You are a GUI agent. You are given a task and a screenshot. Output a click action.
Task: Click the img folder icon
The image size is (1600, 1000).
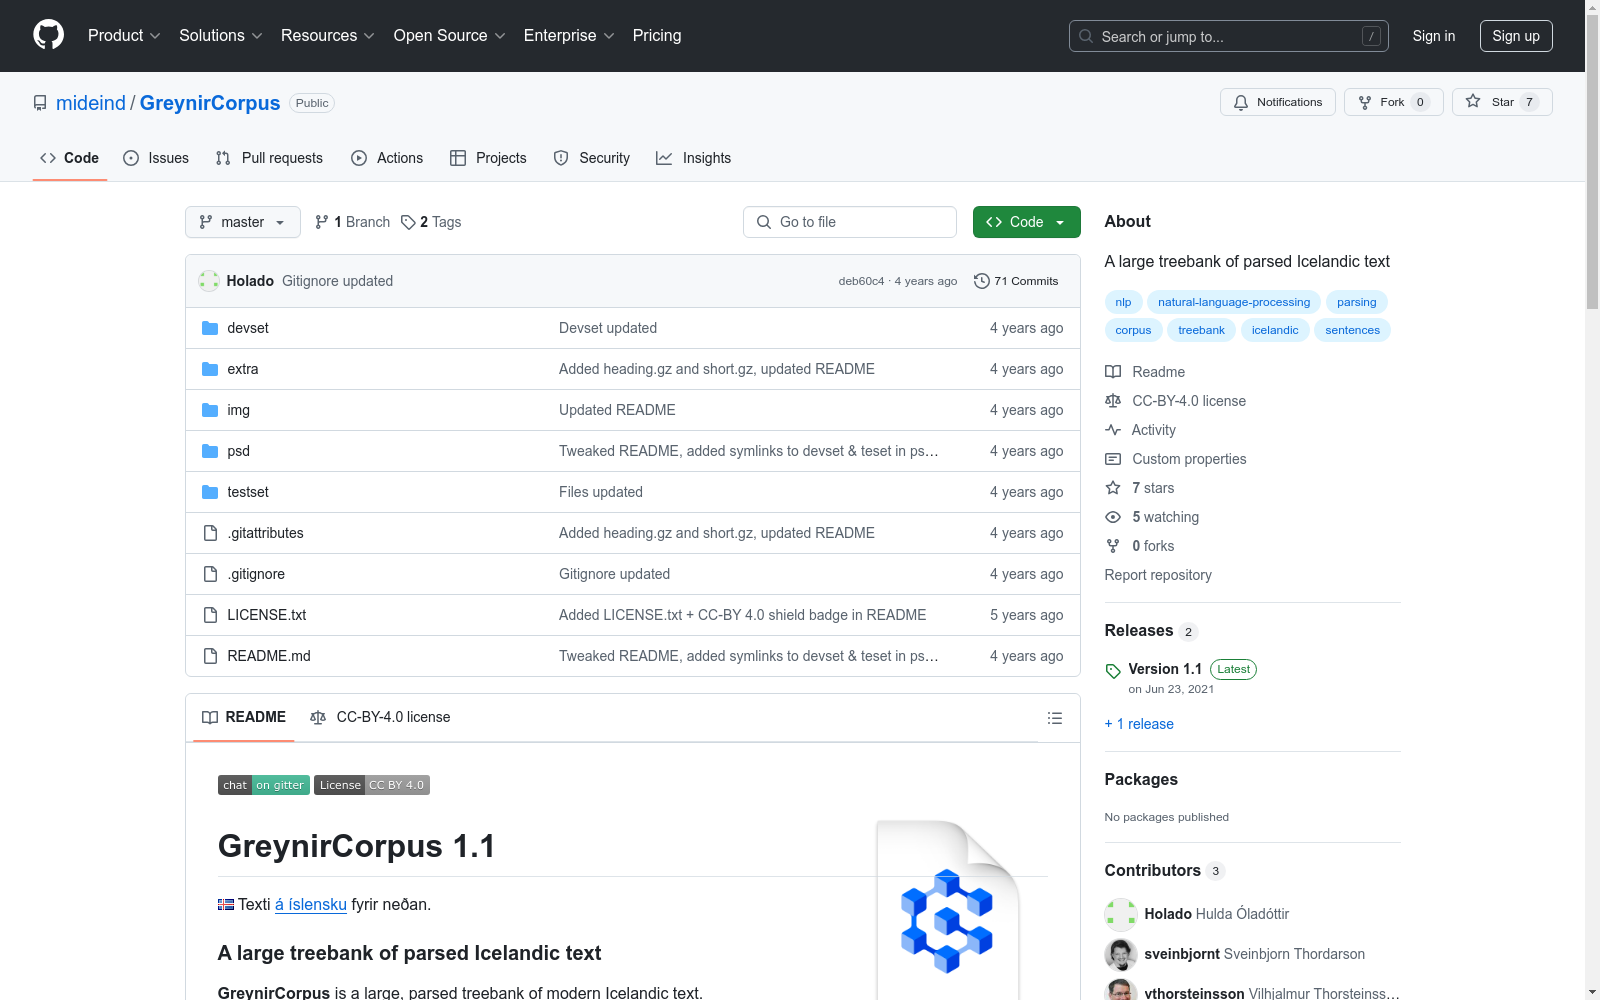(x=210, y=410)
